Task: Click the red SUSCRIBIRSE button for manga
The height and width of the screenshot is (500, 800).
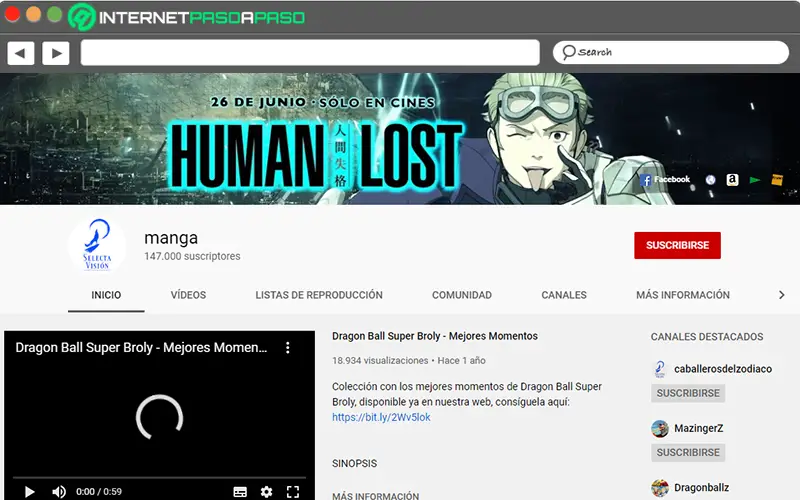Action: pos(677,245)
